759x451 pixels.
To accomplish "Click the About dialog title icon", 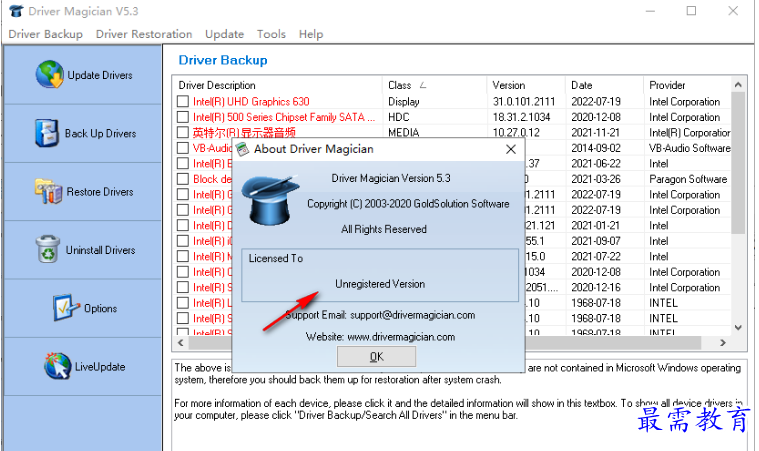I will coord(243,149).
